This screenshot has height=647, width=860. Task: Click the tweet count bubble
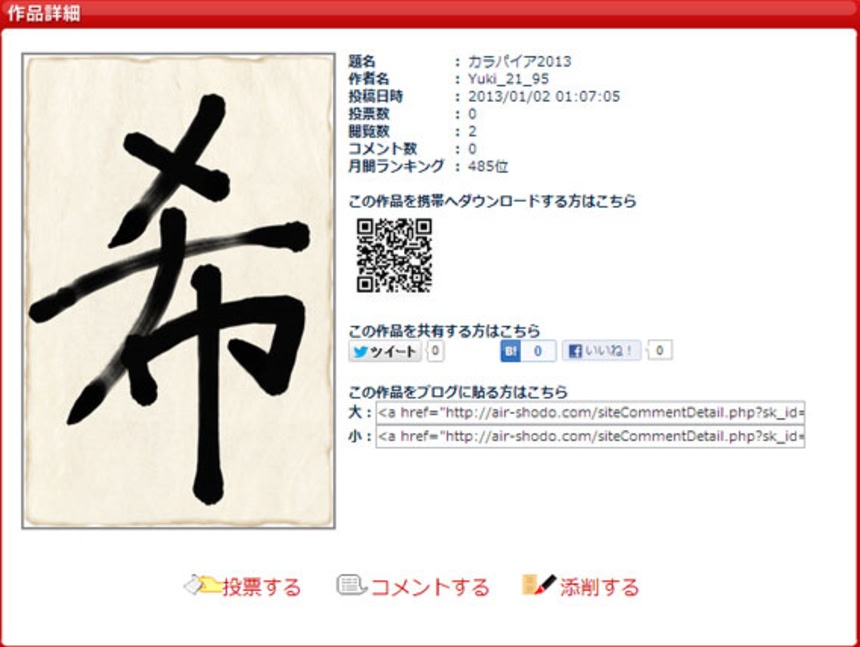tap(435, 351)
